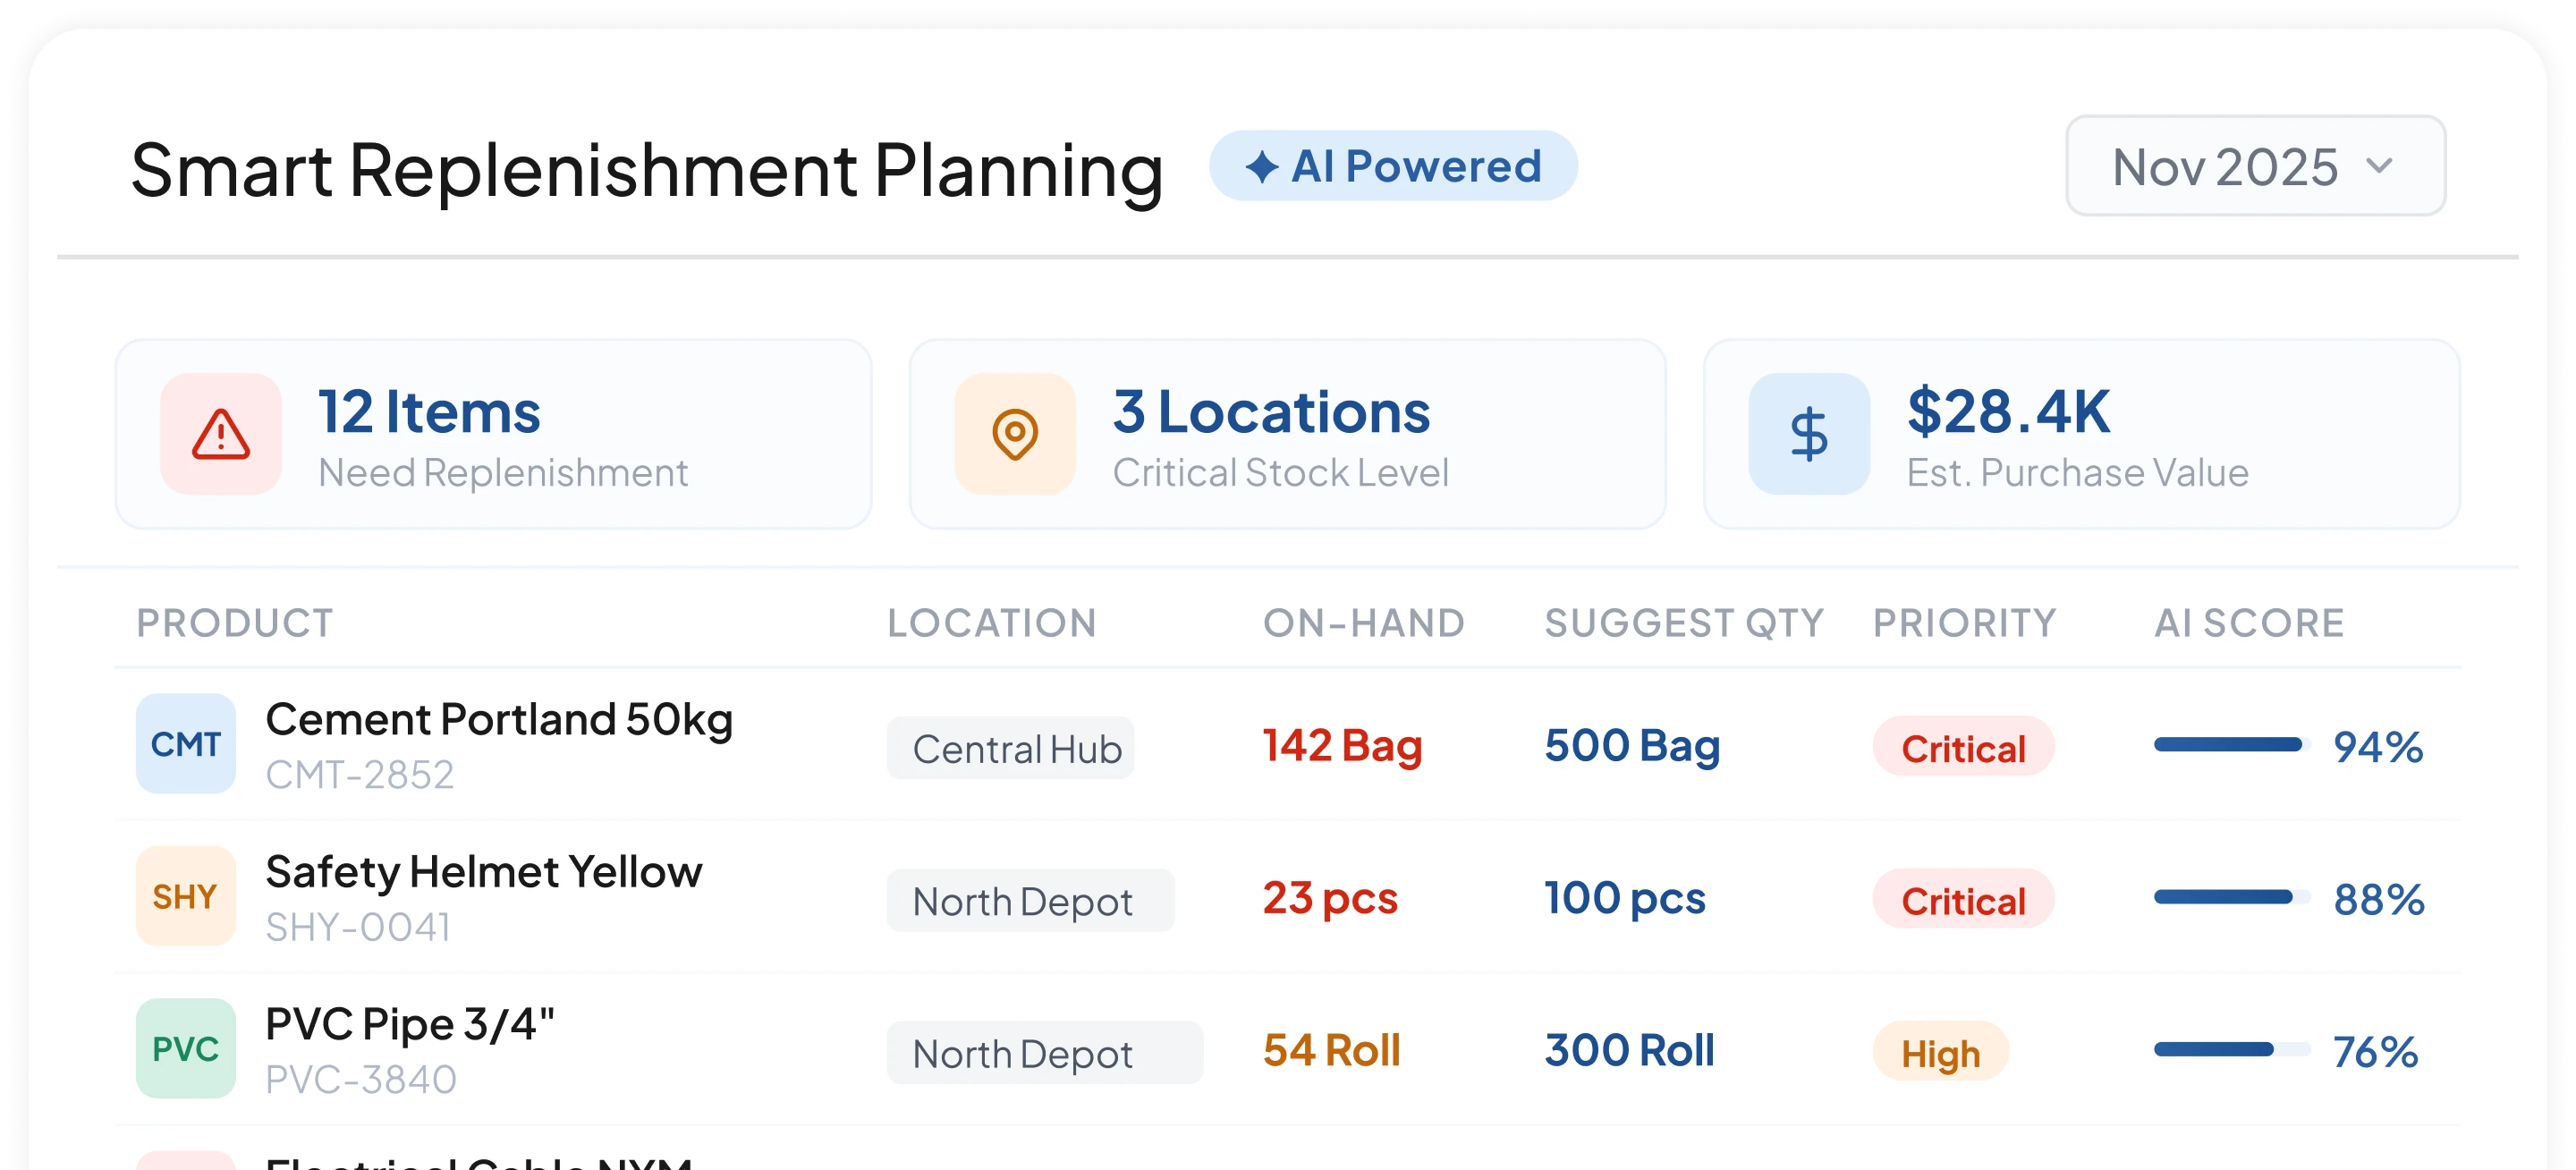2576x1170 pixels.
Task: Click the AI Powered badge
Action: click(x=1393, y=166)
